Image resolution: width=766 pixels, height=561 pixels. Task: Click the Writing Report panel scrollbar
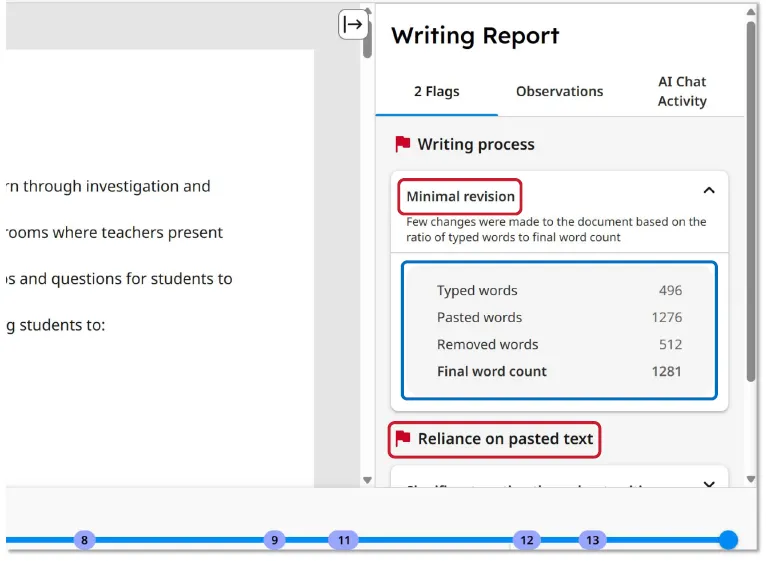point(751,200)
